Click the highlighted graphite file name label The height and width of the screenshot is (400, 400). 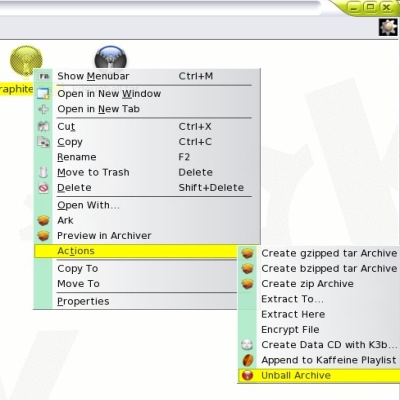[17, 89]
